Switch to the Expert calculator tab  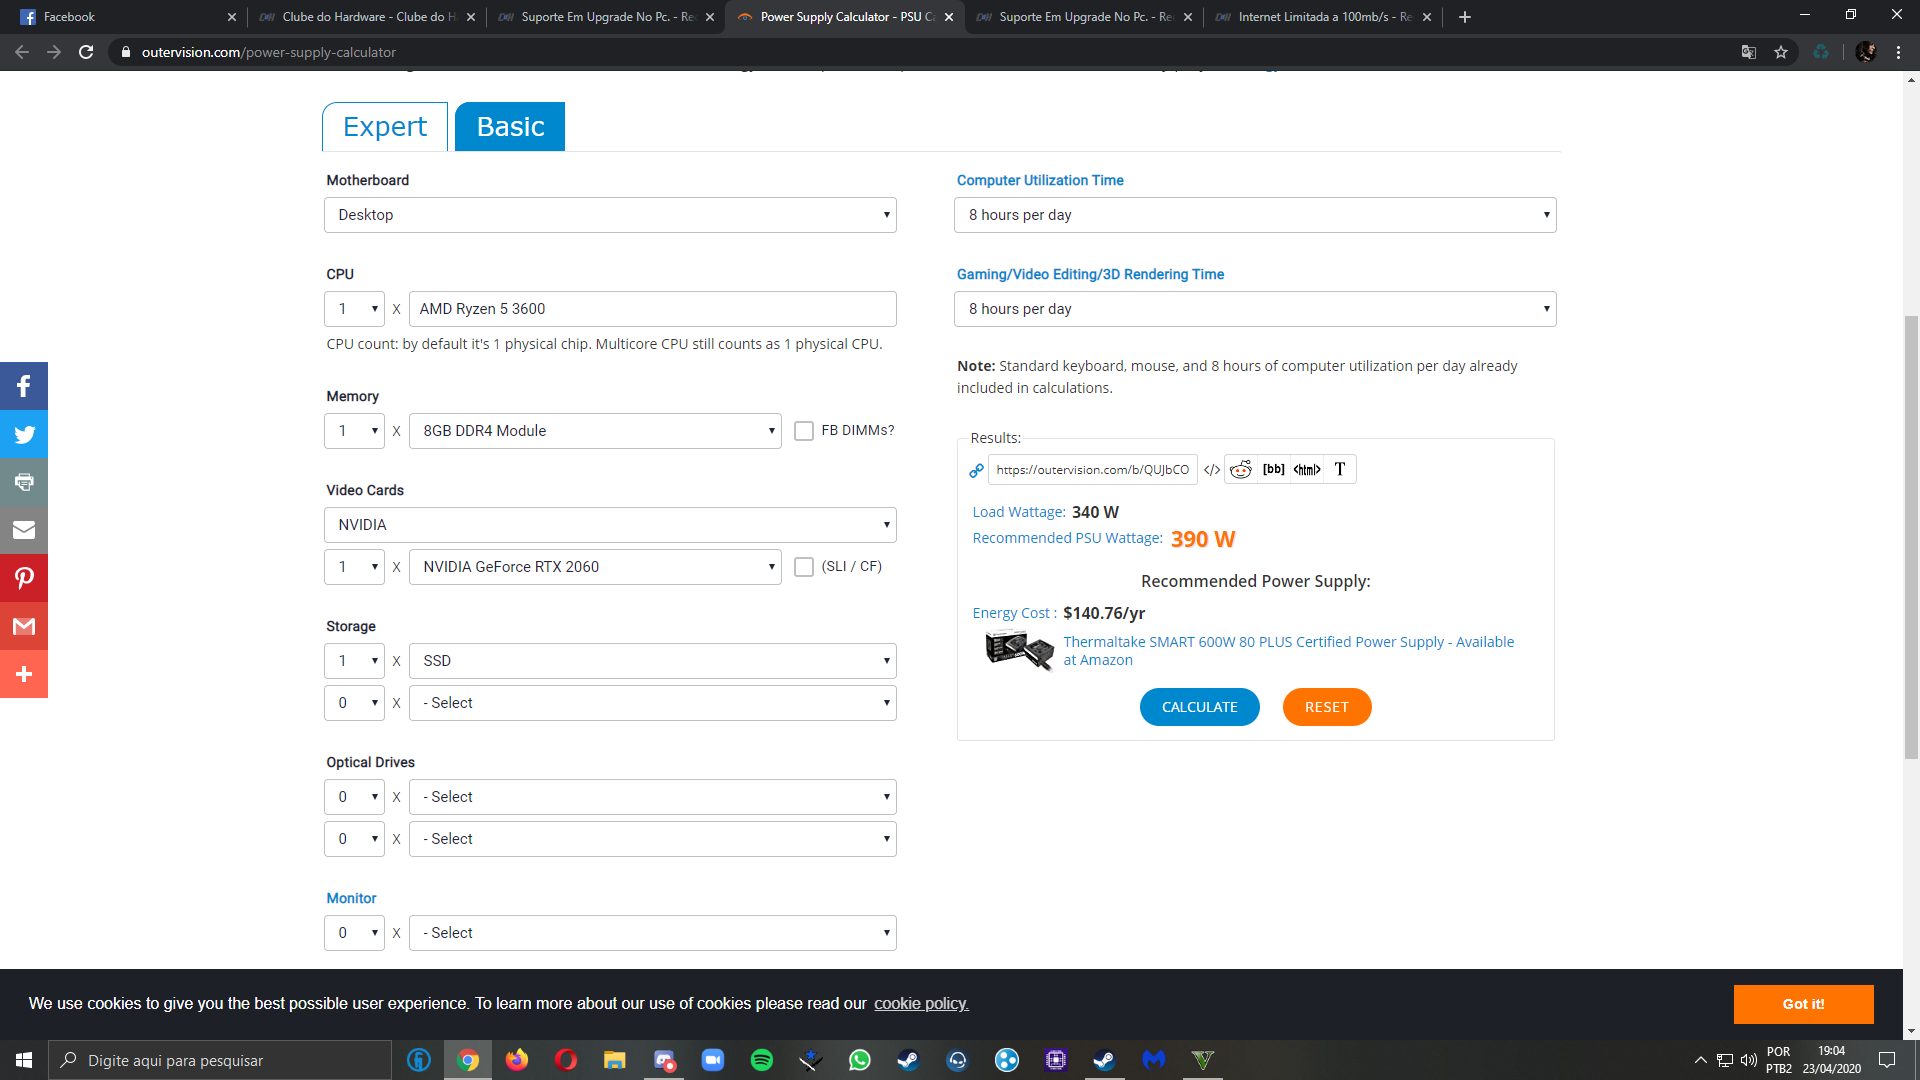[385, 127]
